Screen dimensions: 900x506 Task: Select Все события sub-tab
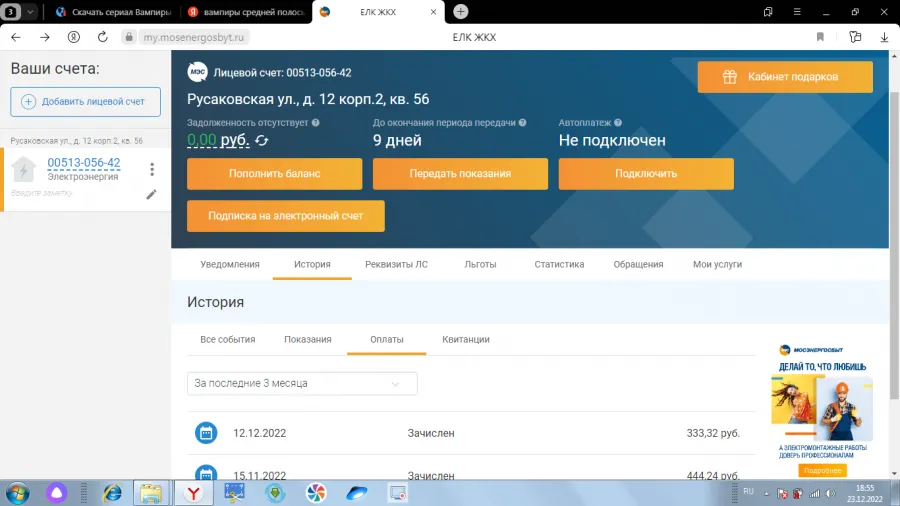pyautogui.click(x=227, y=340)
